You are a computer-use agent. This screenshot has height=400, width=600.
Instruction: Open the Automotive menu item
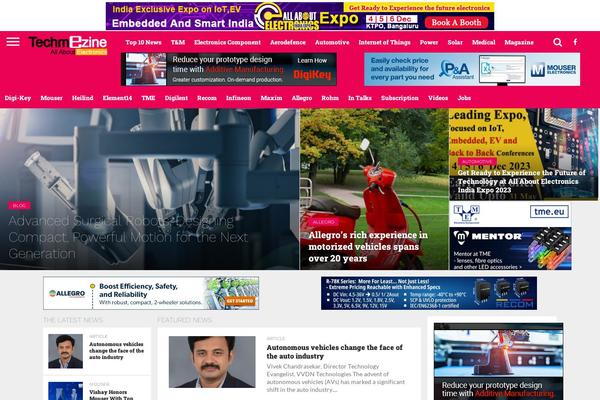332,42
